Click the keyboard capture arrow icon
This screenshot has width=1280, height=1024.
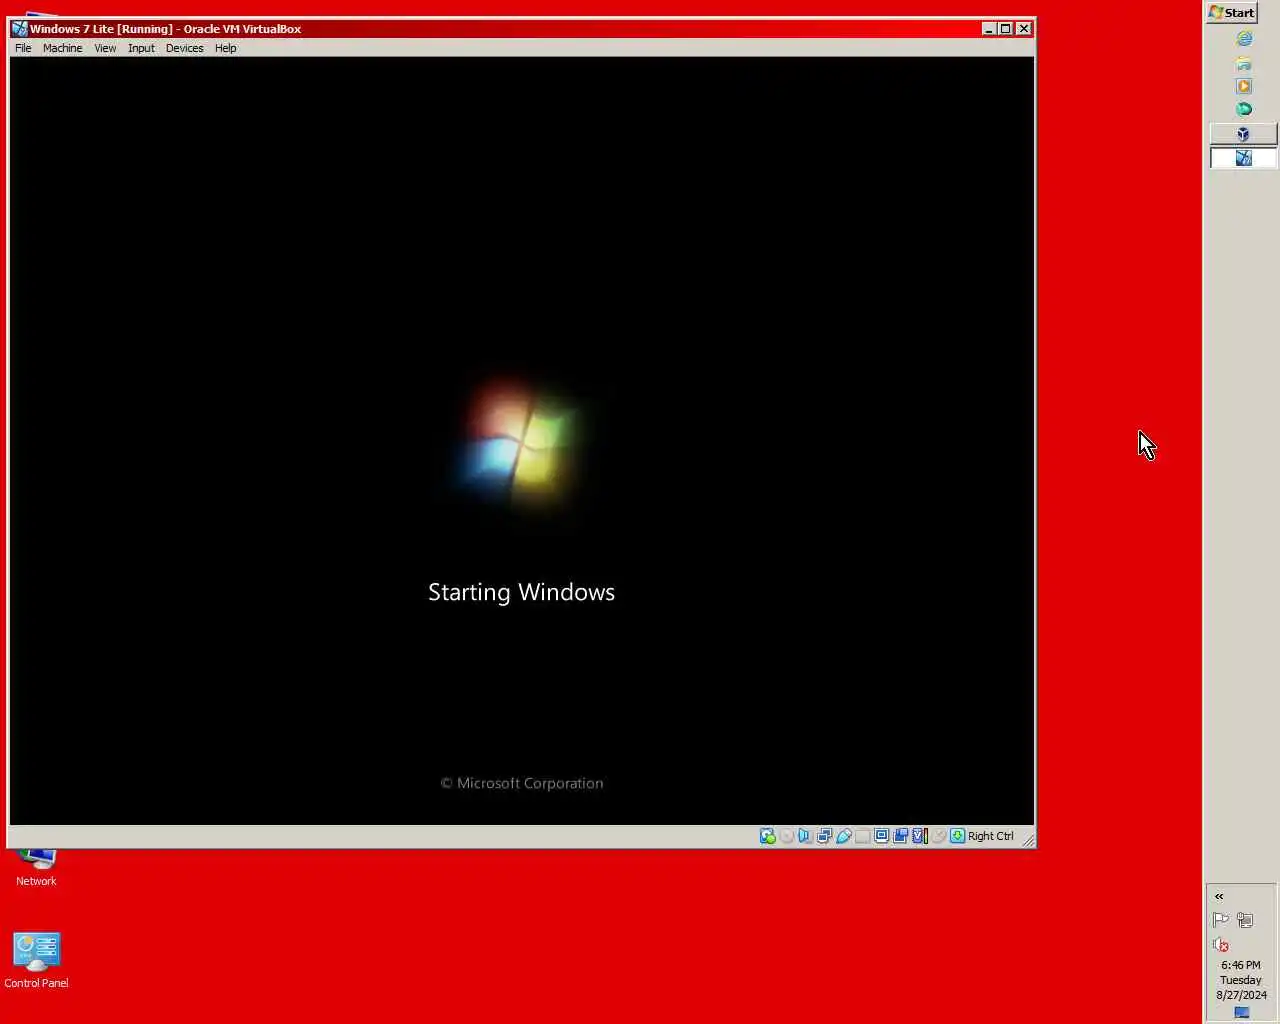click(x=957, y=836)
